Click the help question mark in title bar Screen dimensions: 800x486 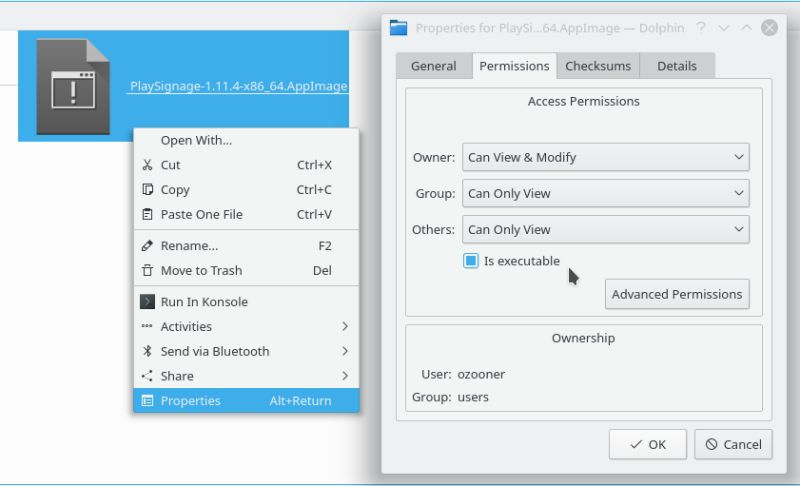701,28
